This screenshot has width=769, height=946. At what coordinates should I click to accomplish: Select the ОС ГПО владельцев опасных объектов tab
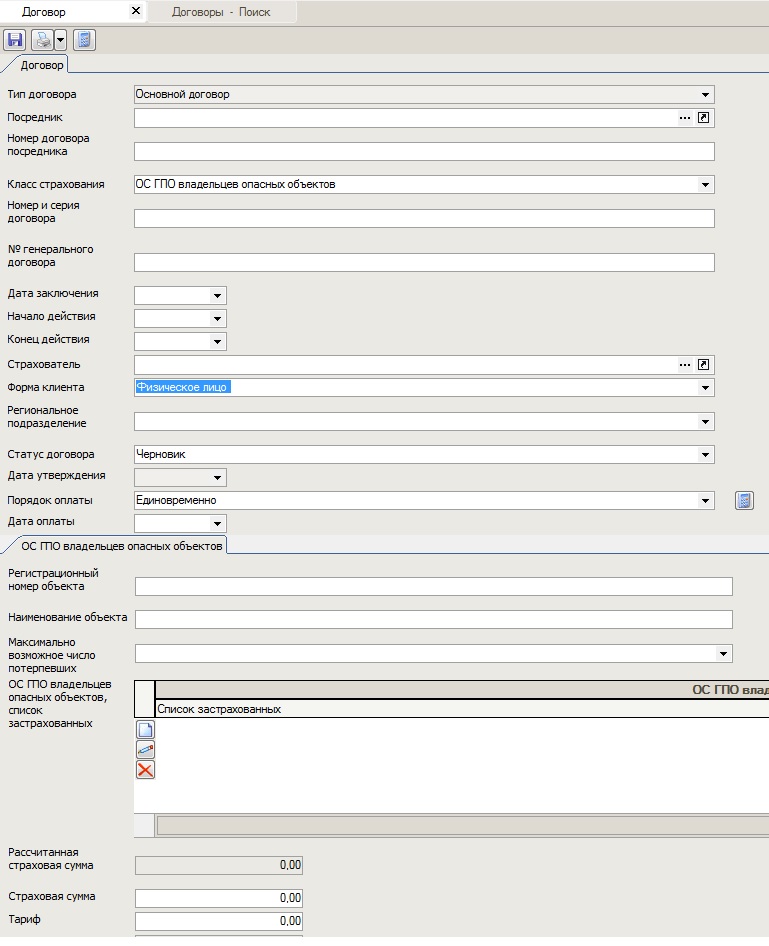click(x=121, y=546)
